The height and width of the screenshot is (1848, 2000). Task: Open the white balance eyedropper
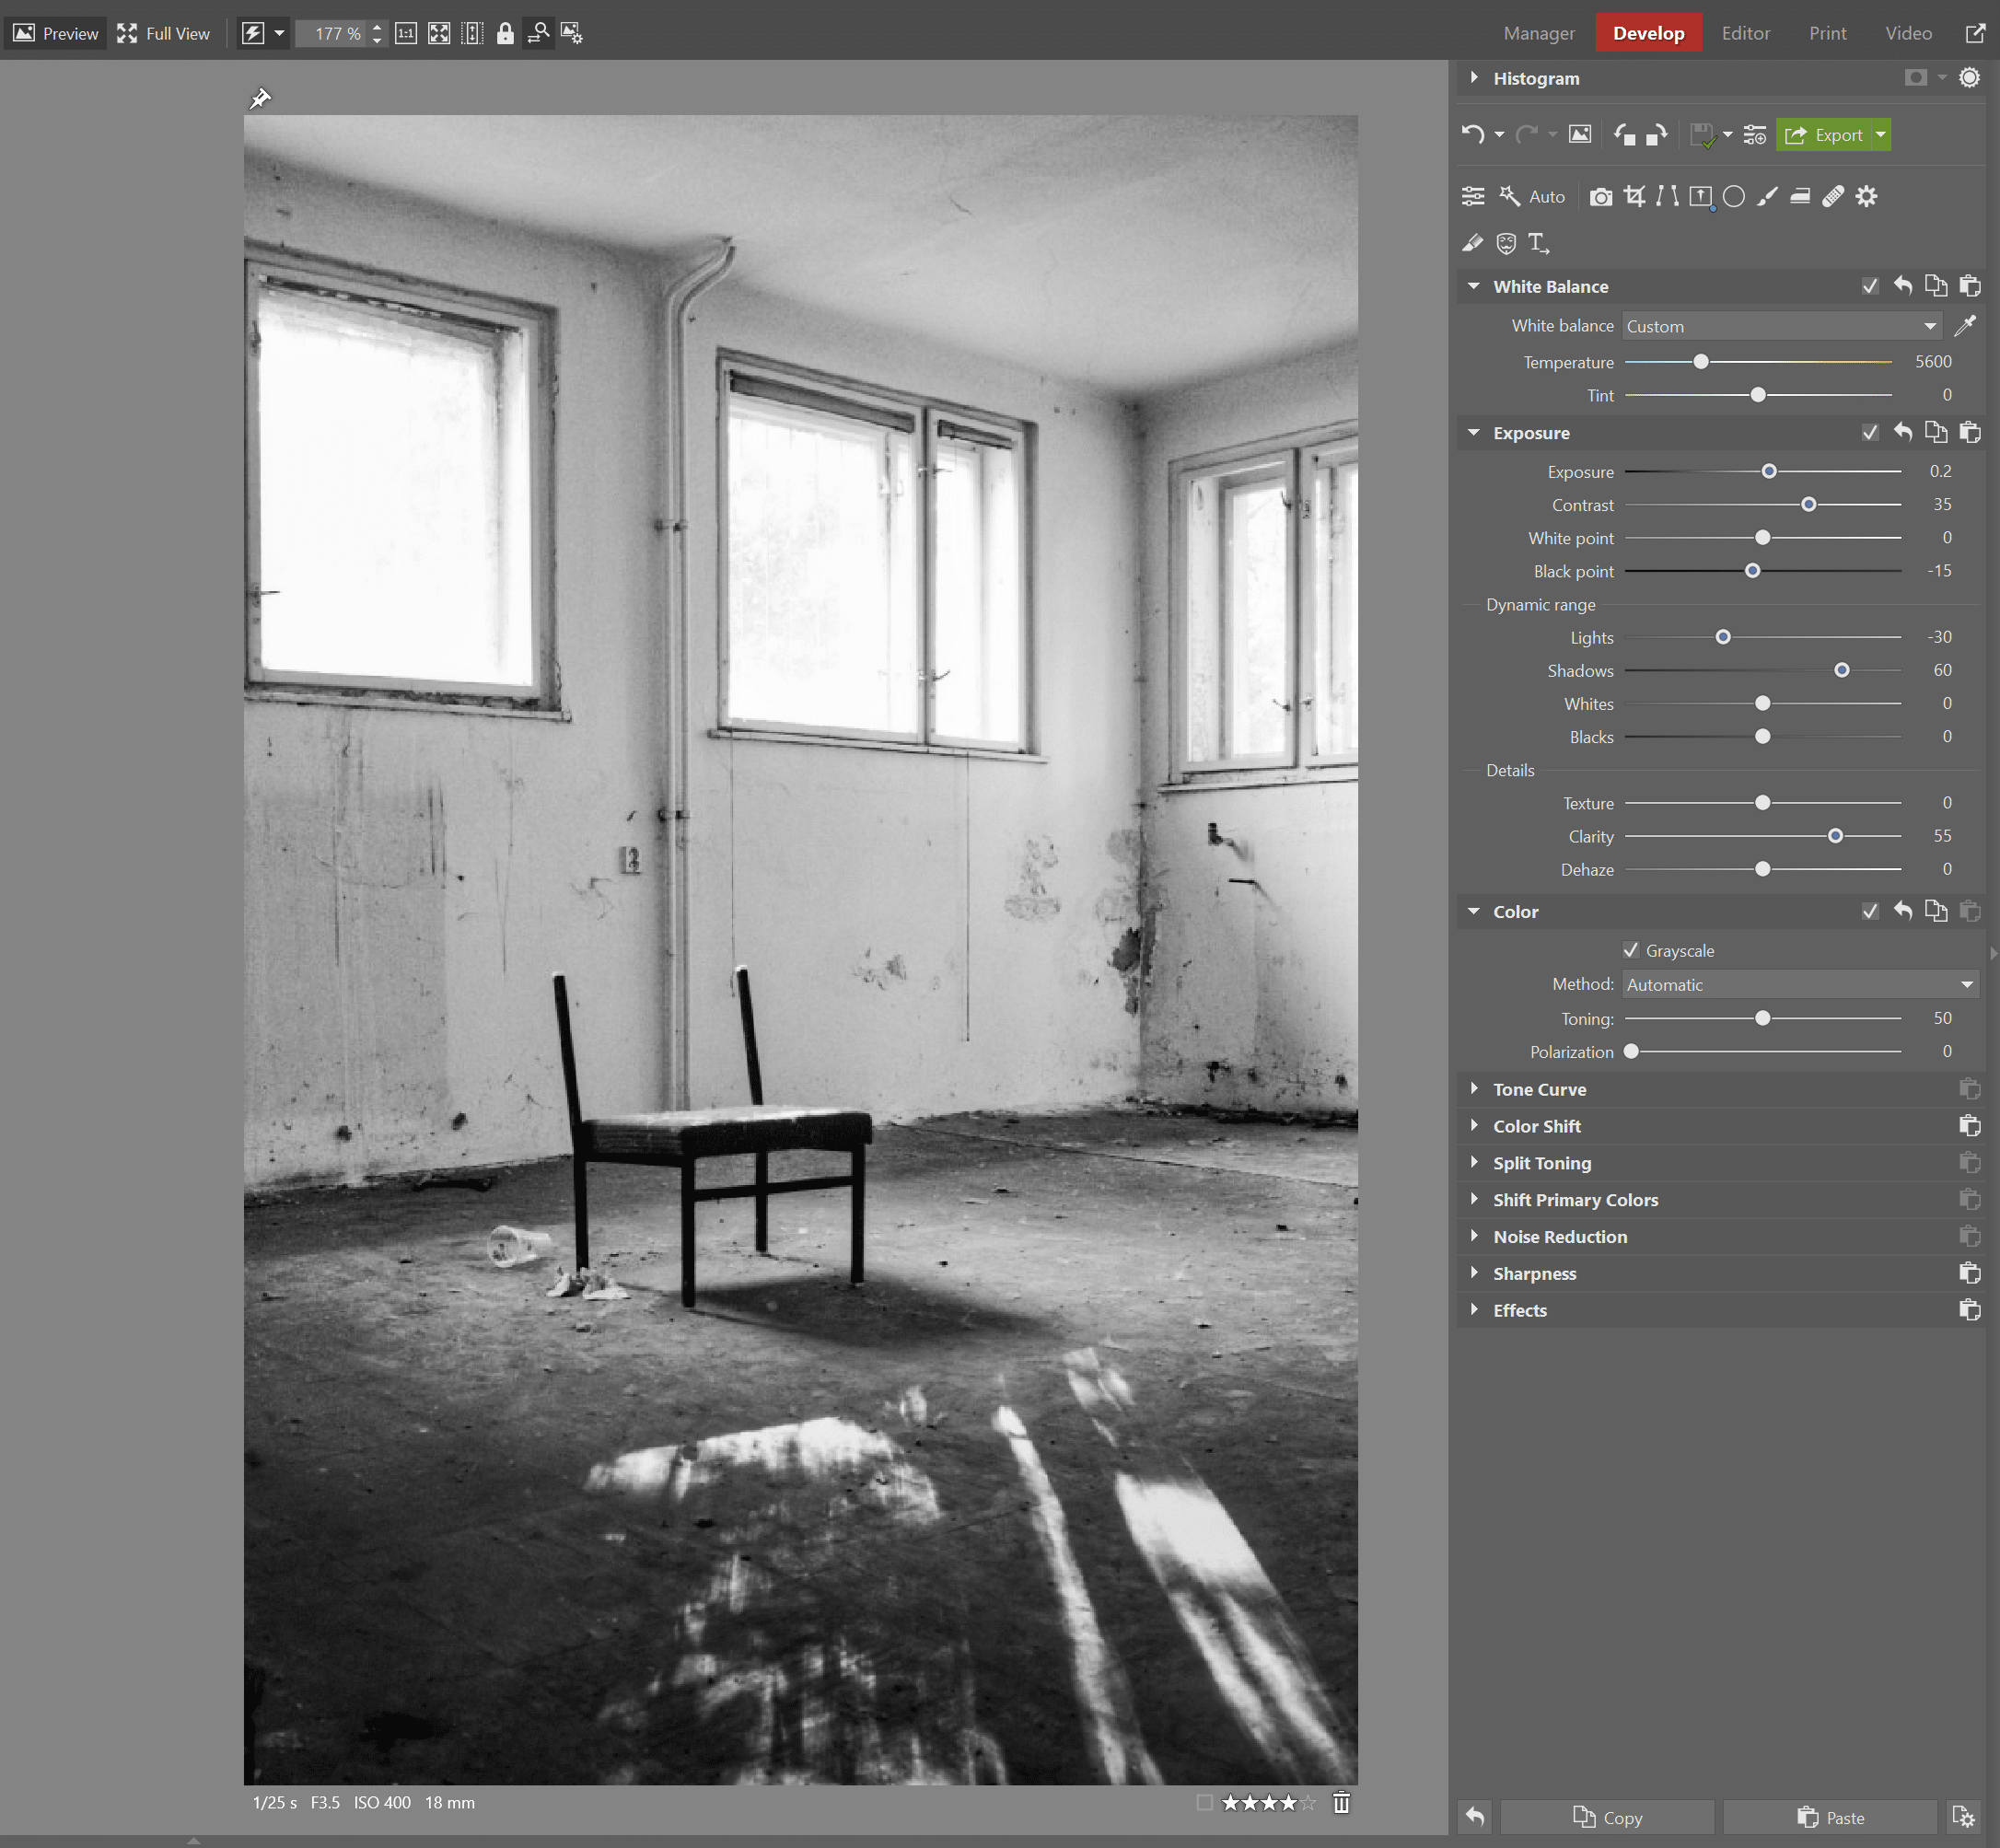pos(1966,325)
